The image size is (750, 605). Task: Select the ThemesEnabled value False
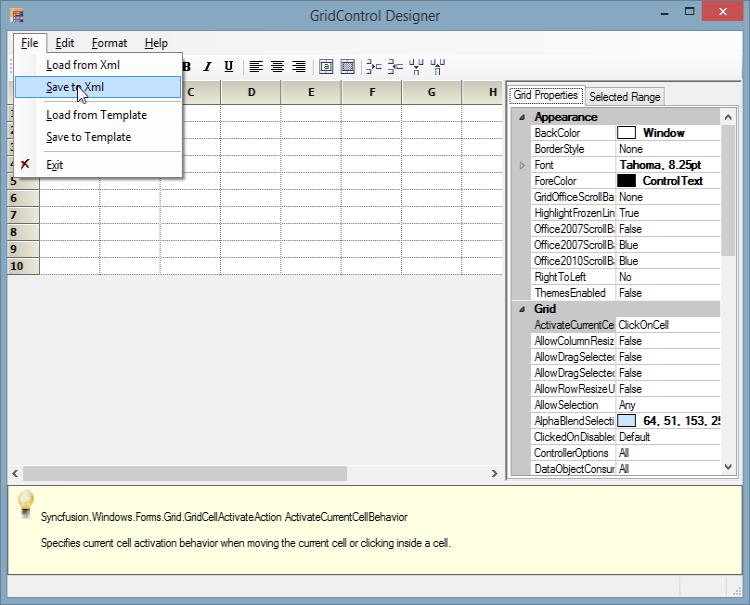coord(668,293)
